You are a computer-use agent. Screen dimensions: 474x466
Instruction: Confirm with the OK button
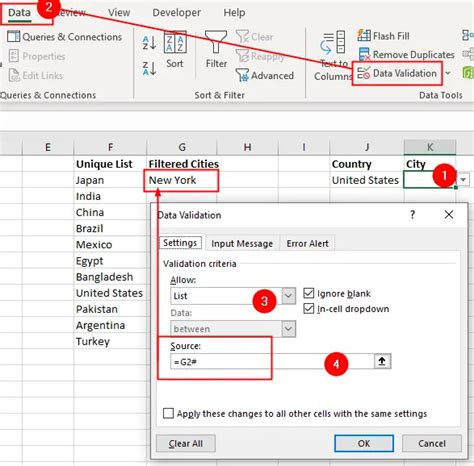click(x=364, y=443)
